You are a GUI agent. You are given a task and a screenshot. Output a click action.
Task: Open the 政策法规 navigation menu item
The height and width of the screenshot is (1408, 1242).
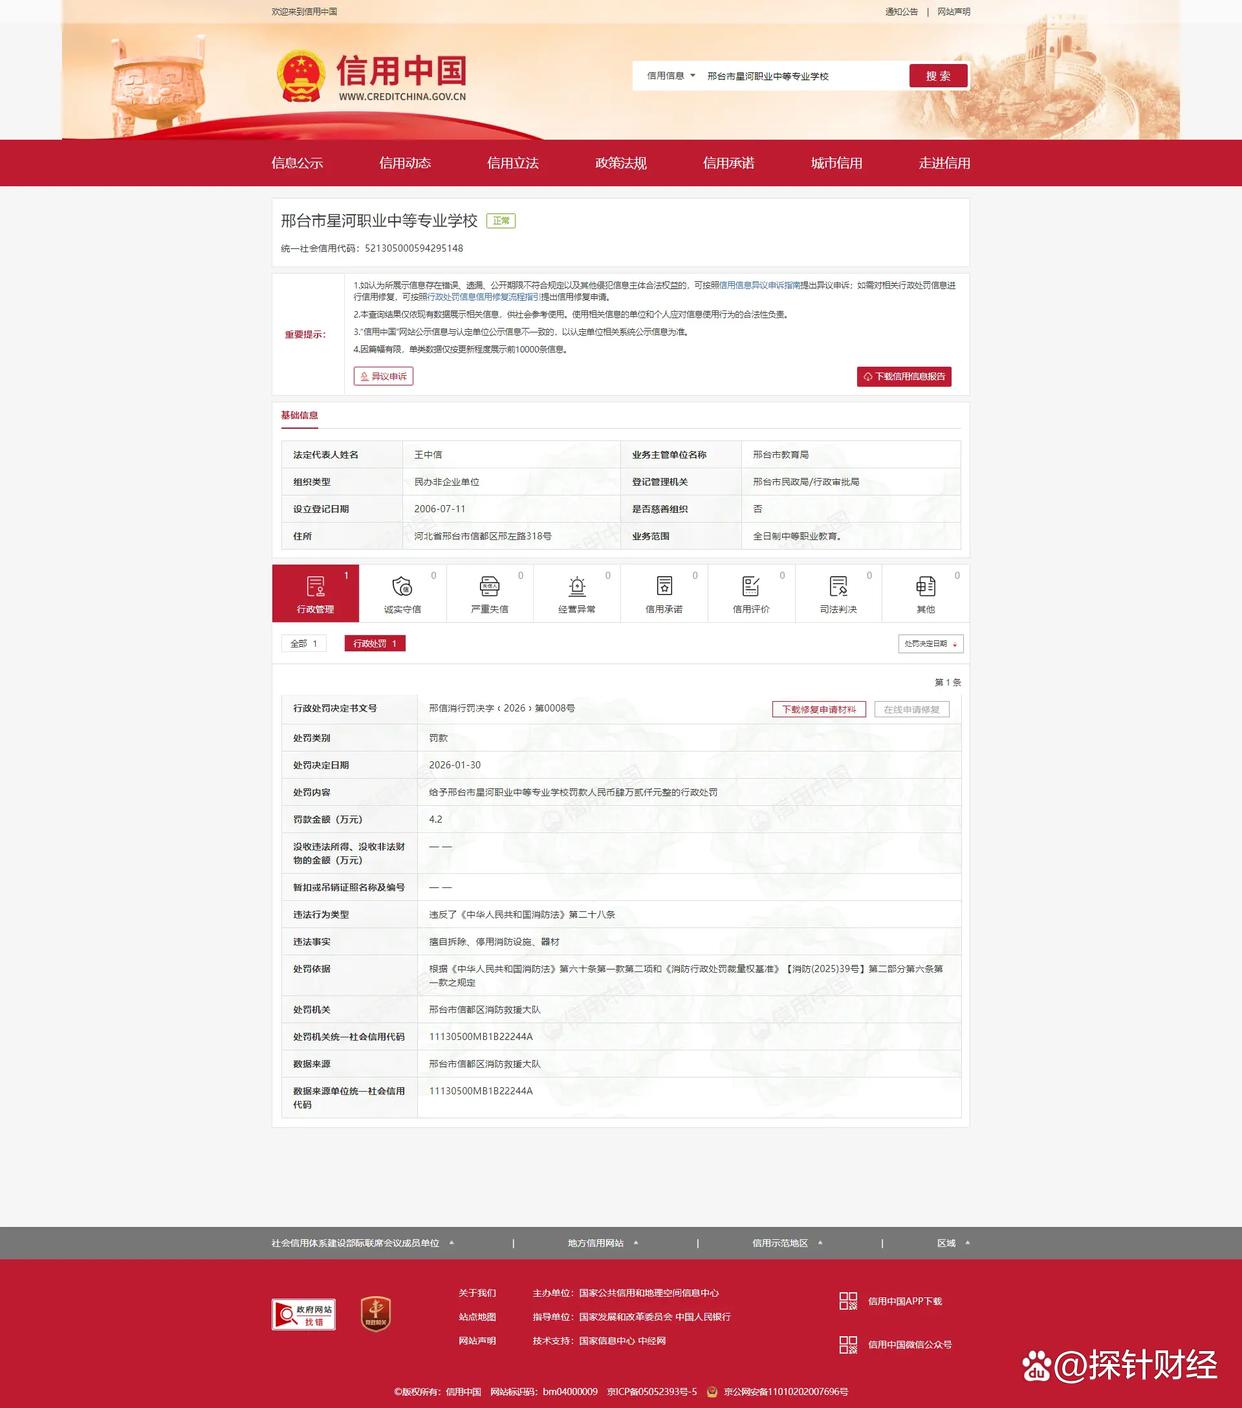621,163
